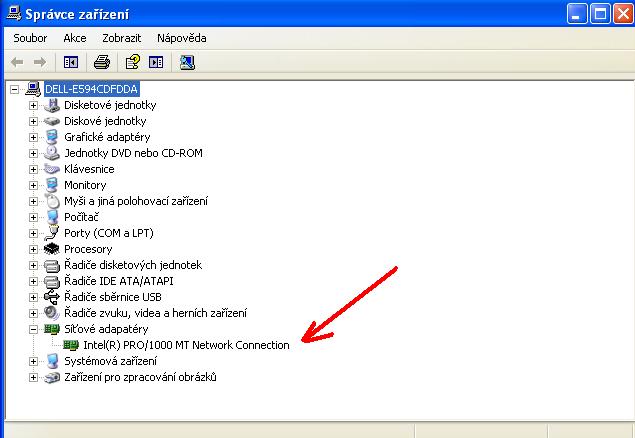Image resolution: width=635 pixels, height=438 pixels.
Task: Expand Disketové jednotky branch
Action: [33, 105]
